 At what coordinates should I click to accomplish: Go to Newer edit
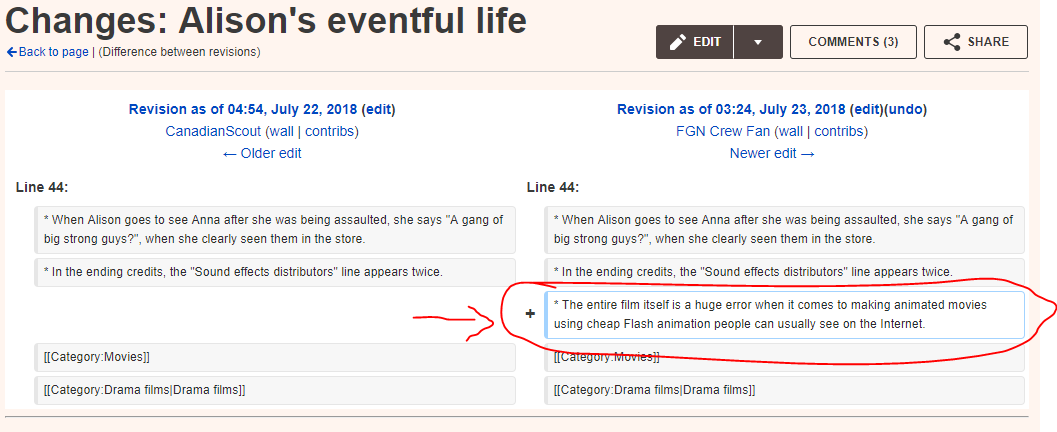772,153
